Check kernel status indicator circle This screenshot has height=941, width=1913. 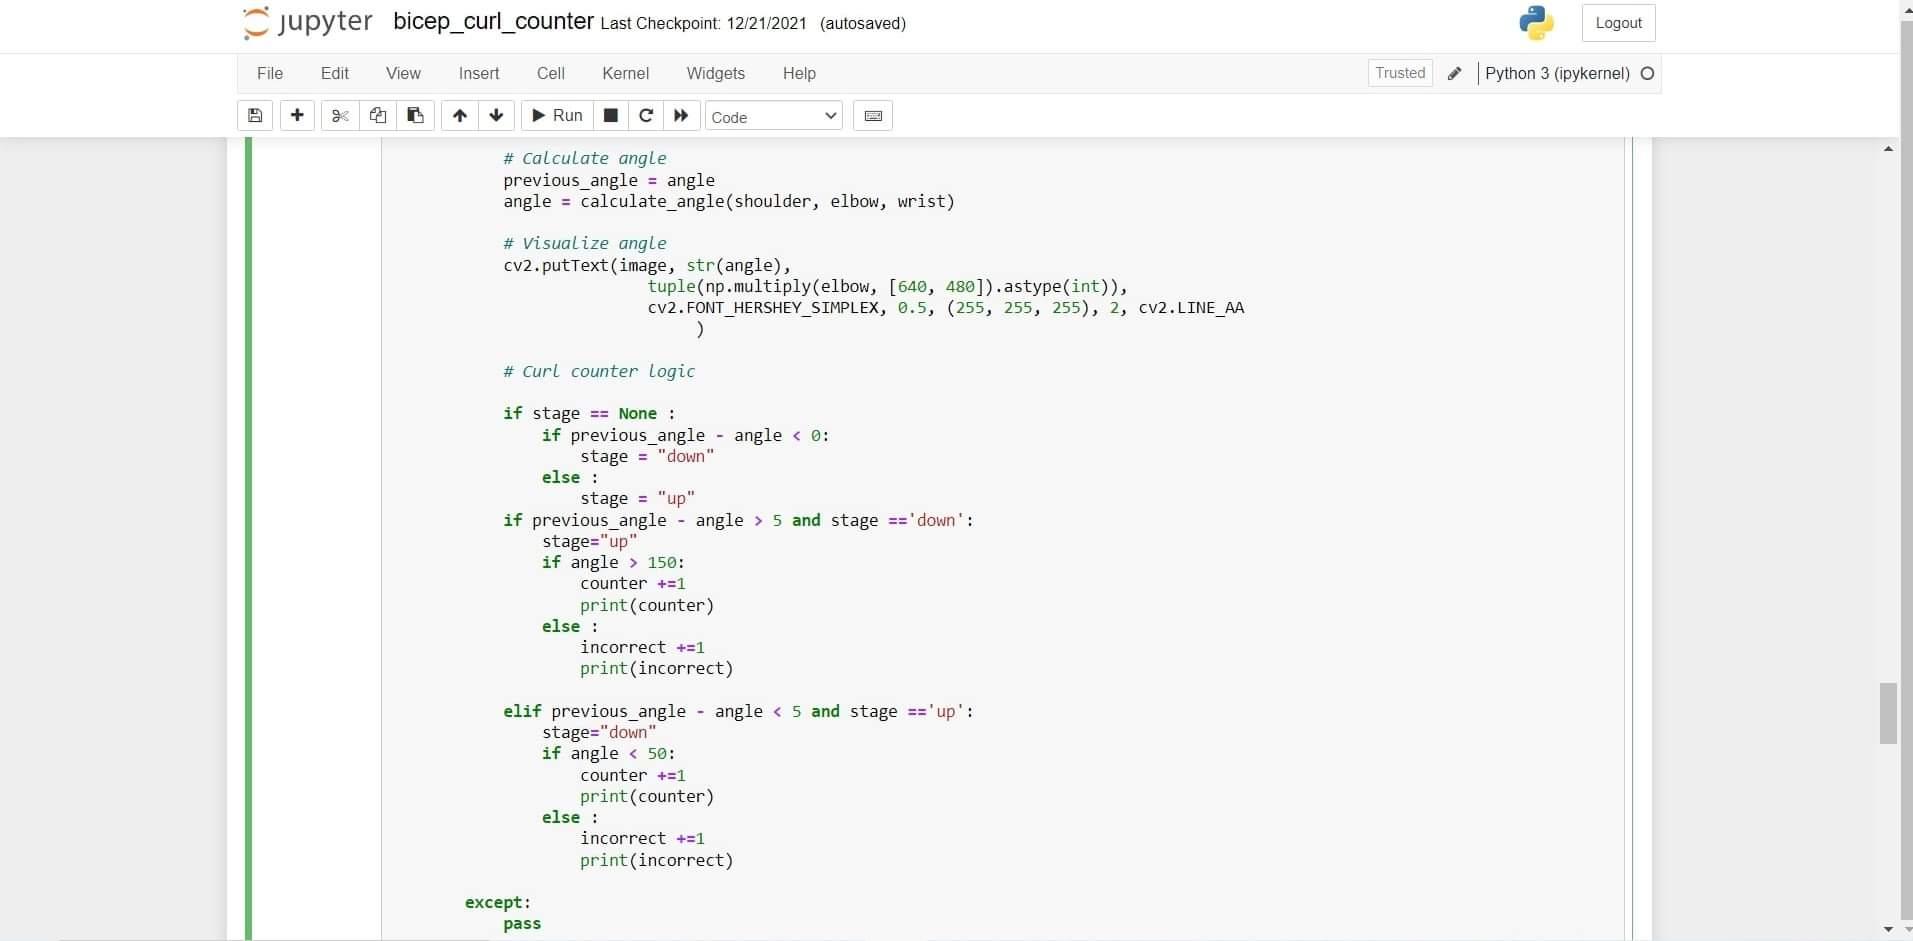click(1647, 73)
